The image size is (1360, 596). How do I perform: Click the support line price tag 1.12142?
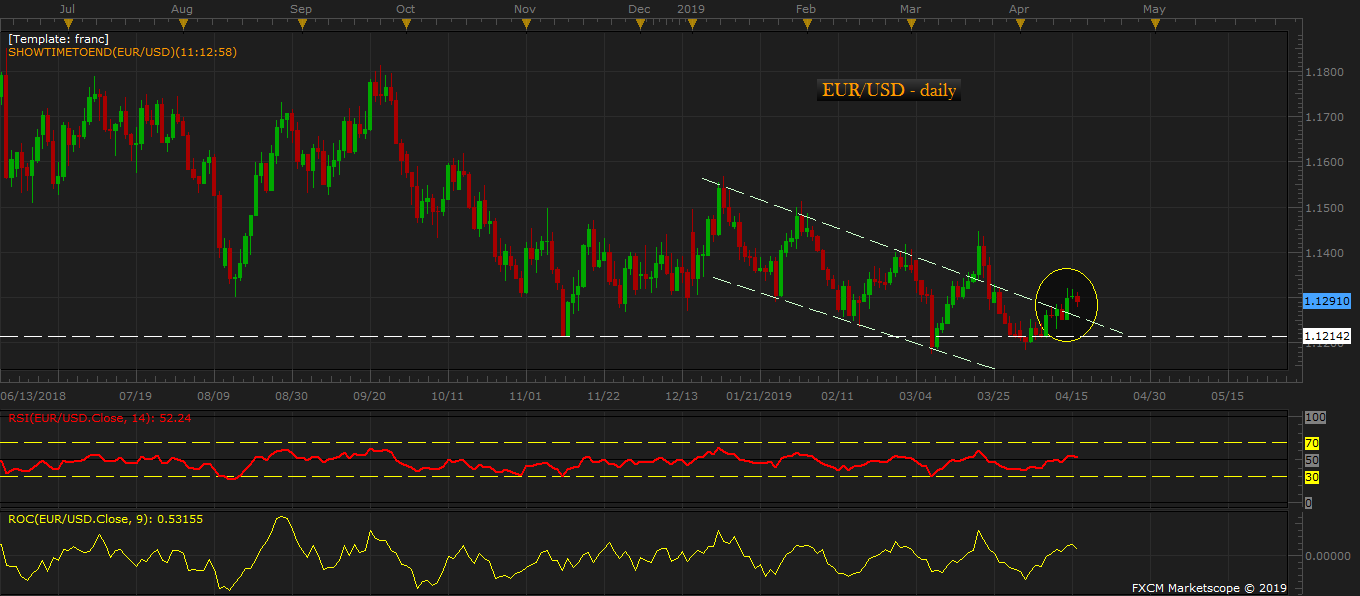point(1327,337)
